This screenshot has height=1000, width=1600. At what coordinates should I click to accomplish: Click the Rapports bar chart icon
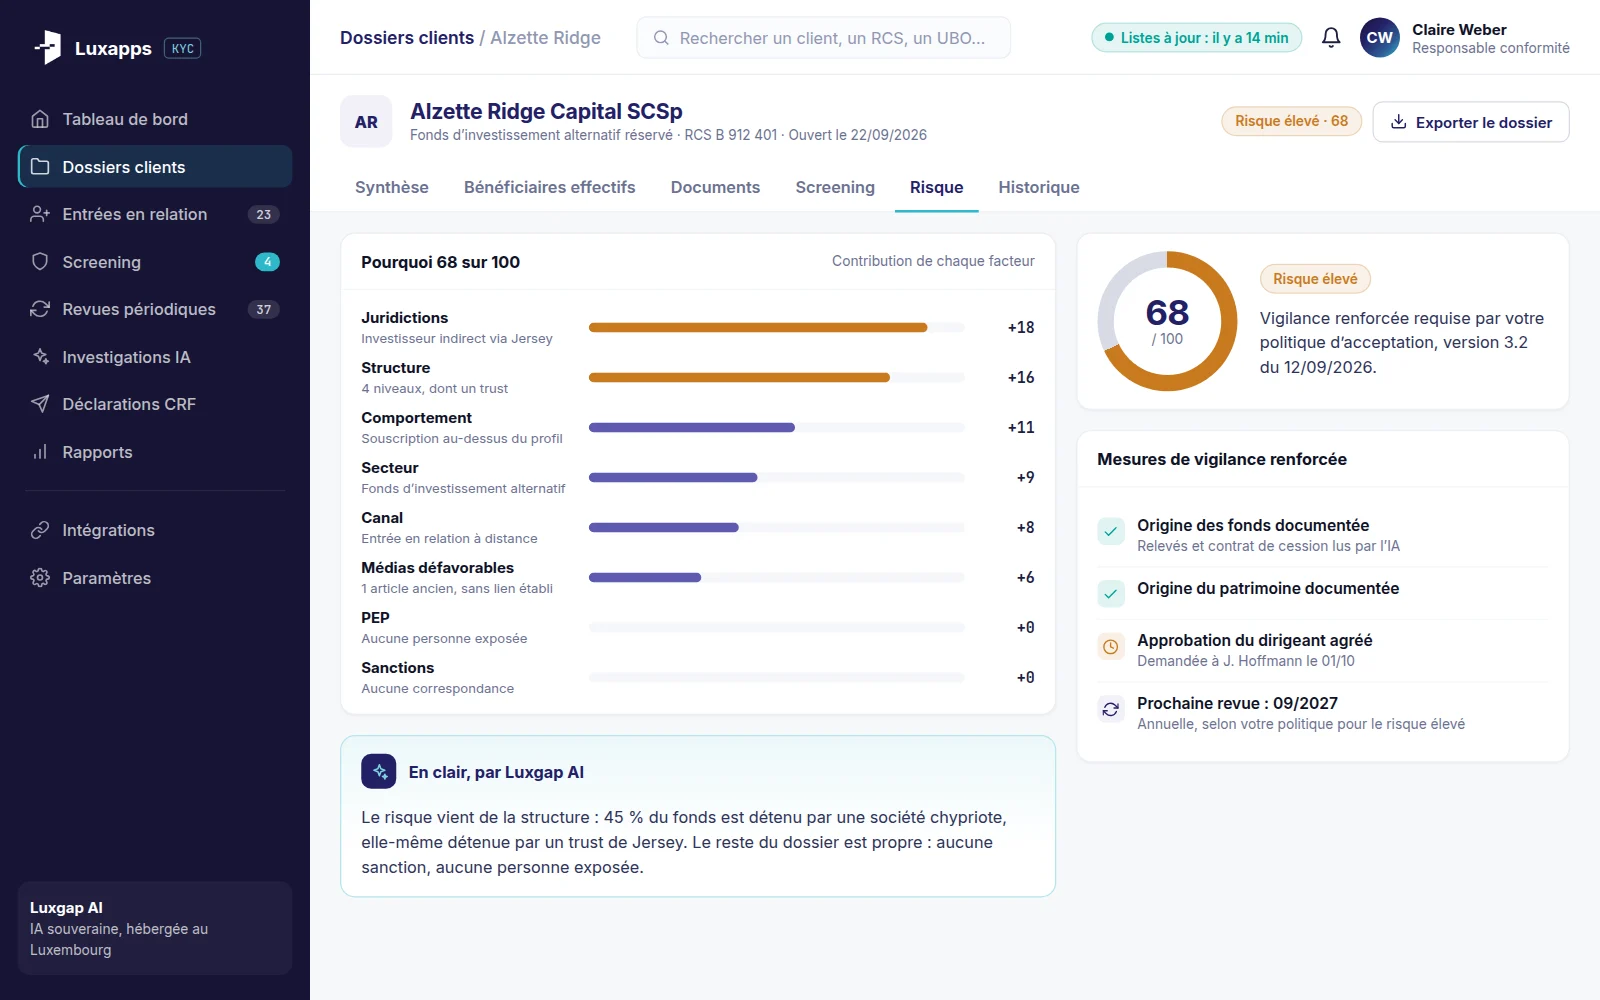[40, 452]
